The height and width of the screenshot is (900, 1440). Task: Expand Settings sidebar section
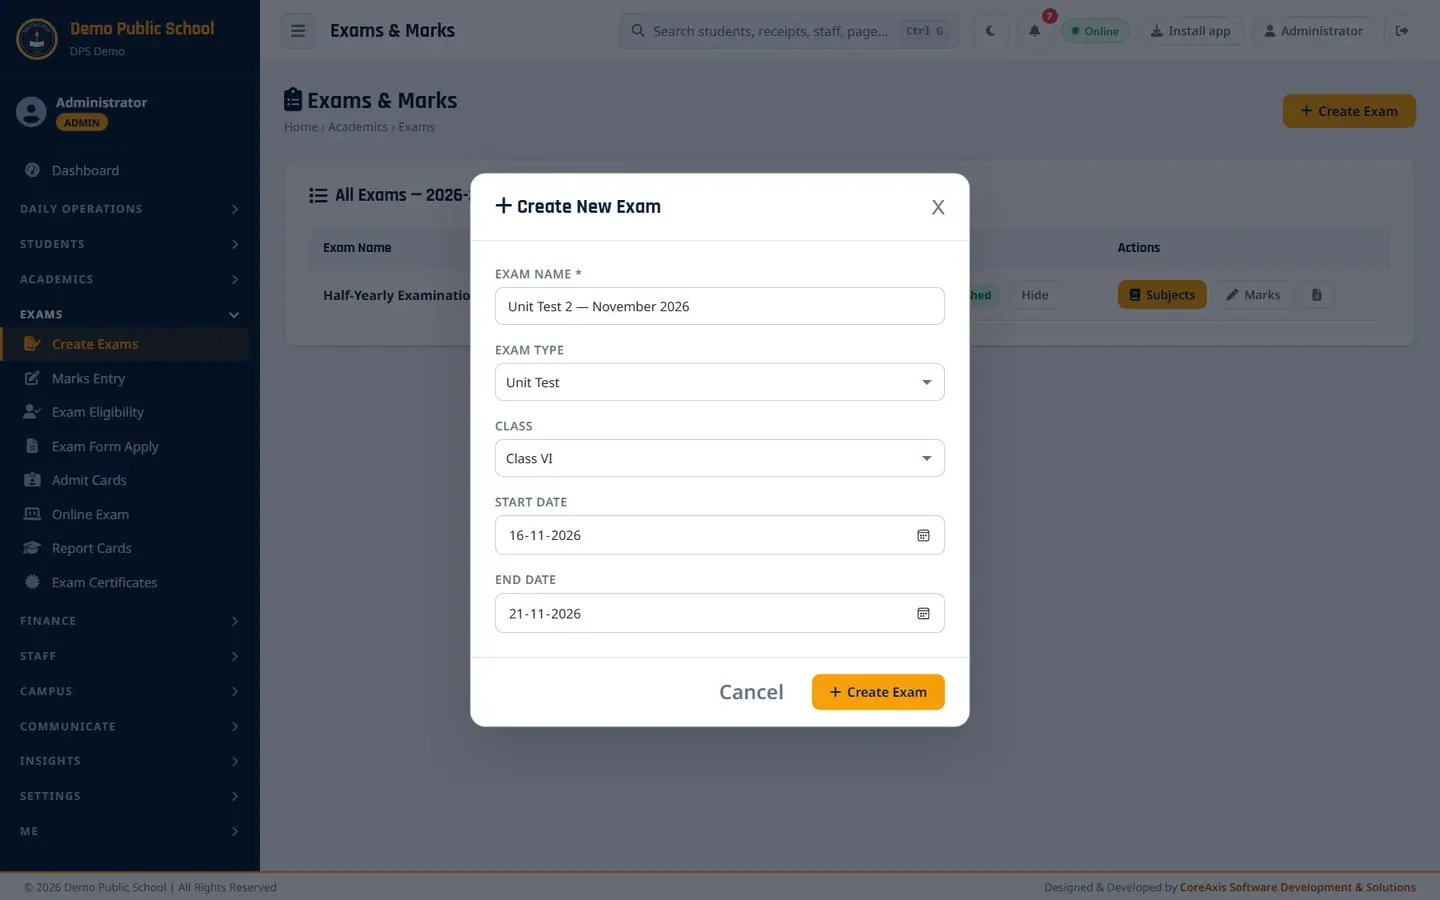click(130, 796)
